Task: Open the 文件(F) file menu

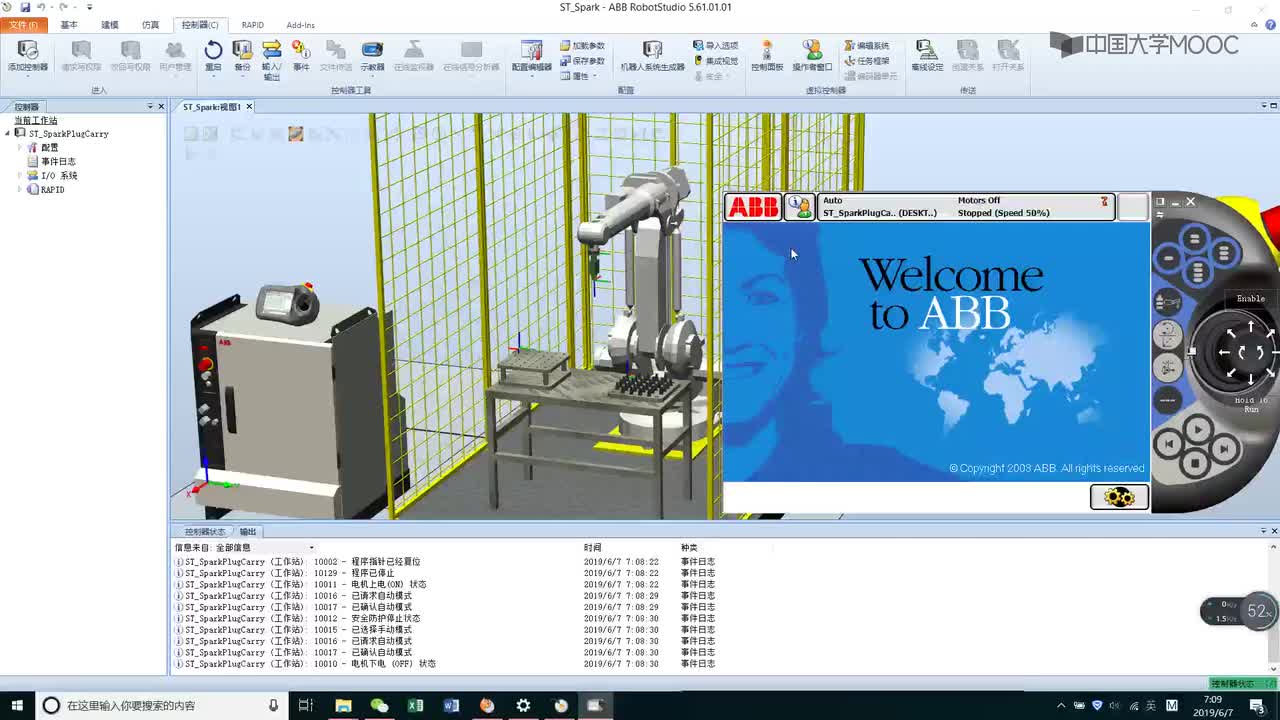Action: coord(22,25)
